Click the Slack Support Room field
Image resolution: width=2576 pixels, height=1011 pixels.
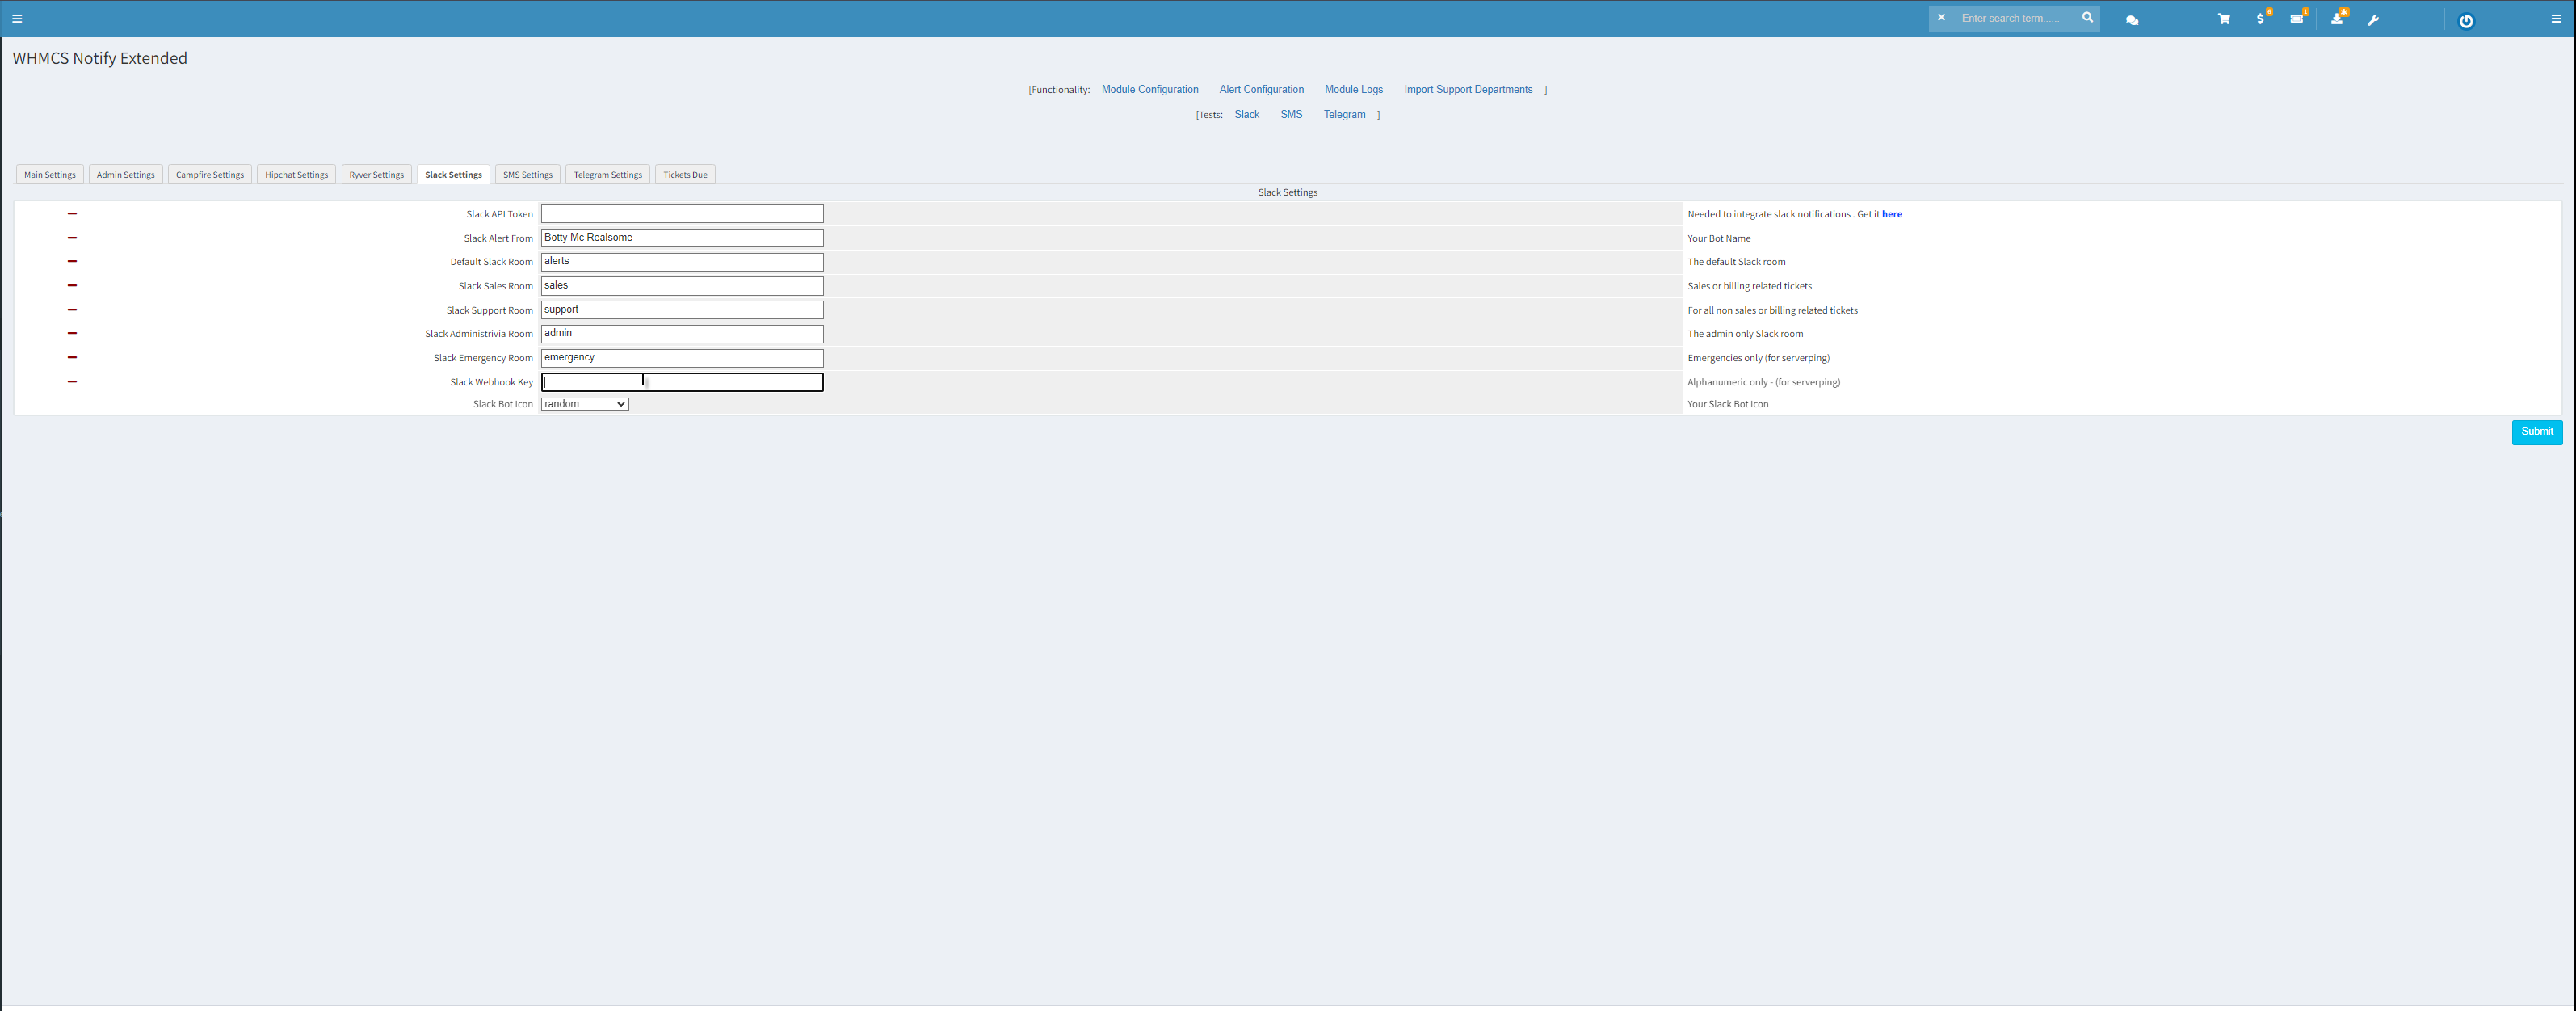(x=682, y=310)
